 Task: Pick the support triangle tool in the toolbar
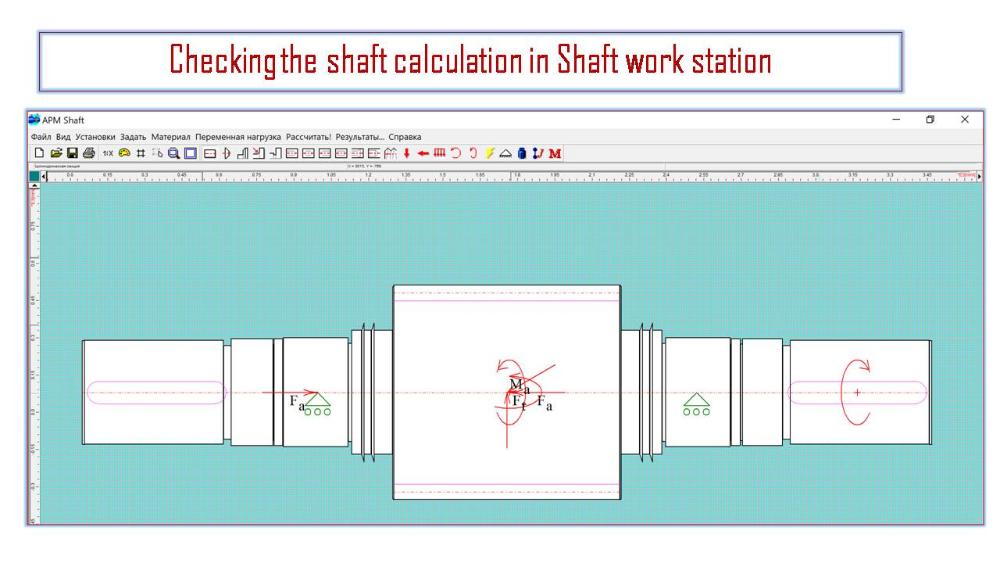tap(506, 153)
